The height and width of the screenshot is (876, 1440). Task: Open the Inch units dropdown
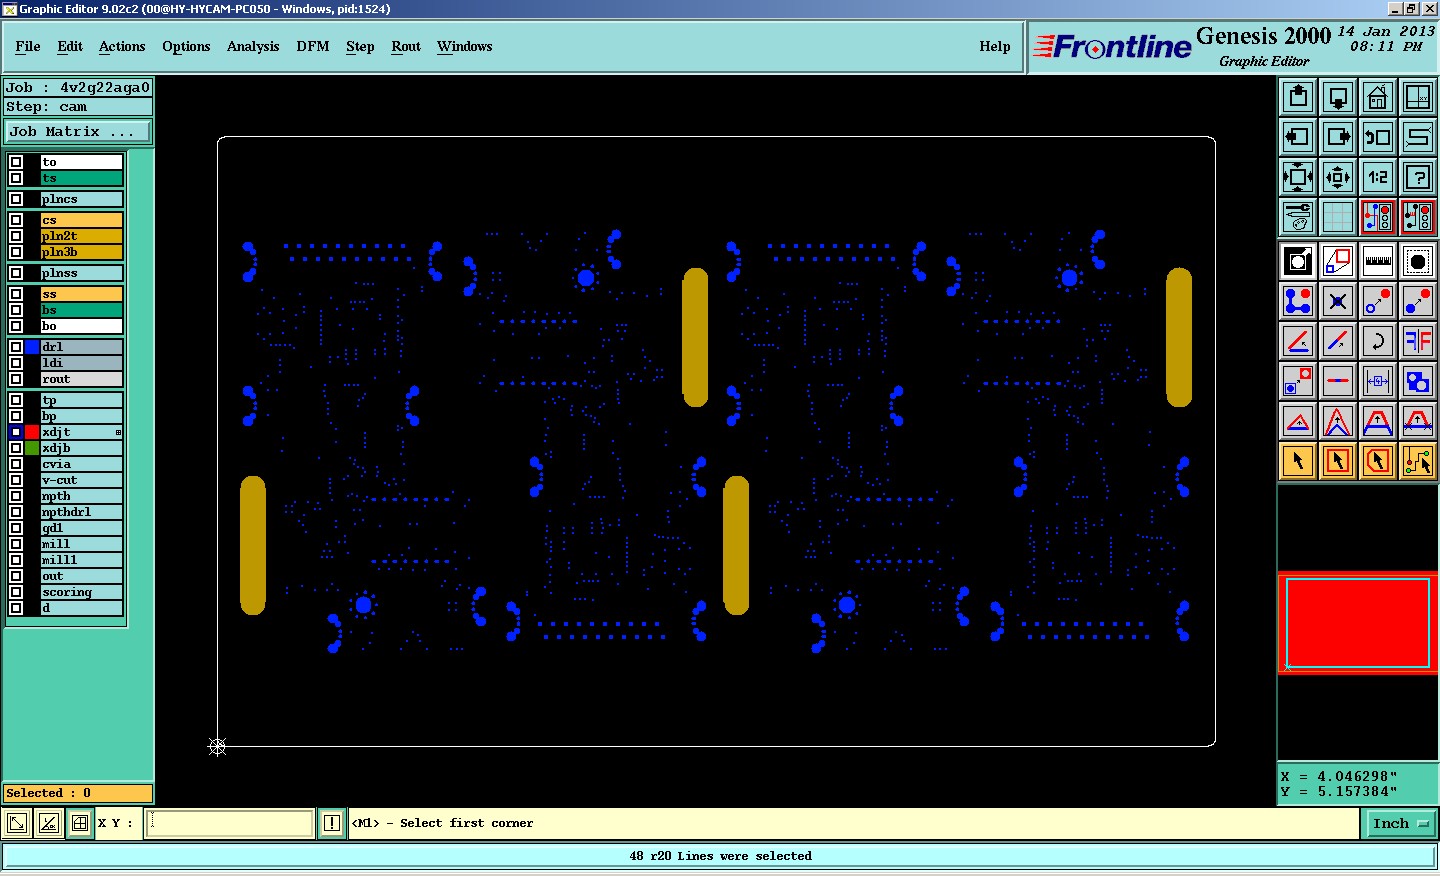pos(1400,824)
